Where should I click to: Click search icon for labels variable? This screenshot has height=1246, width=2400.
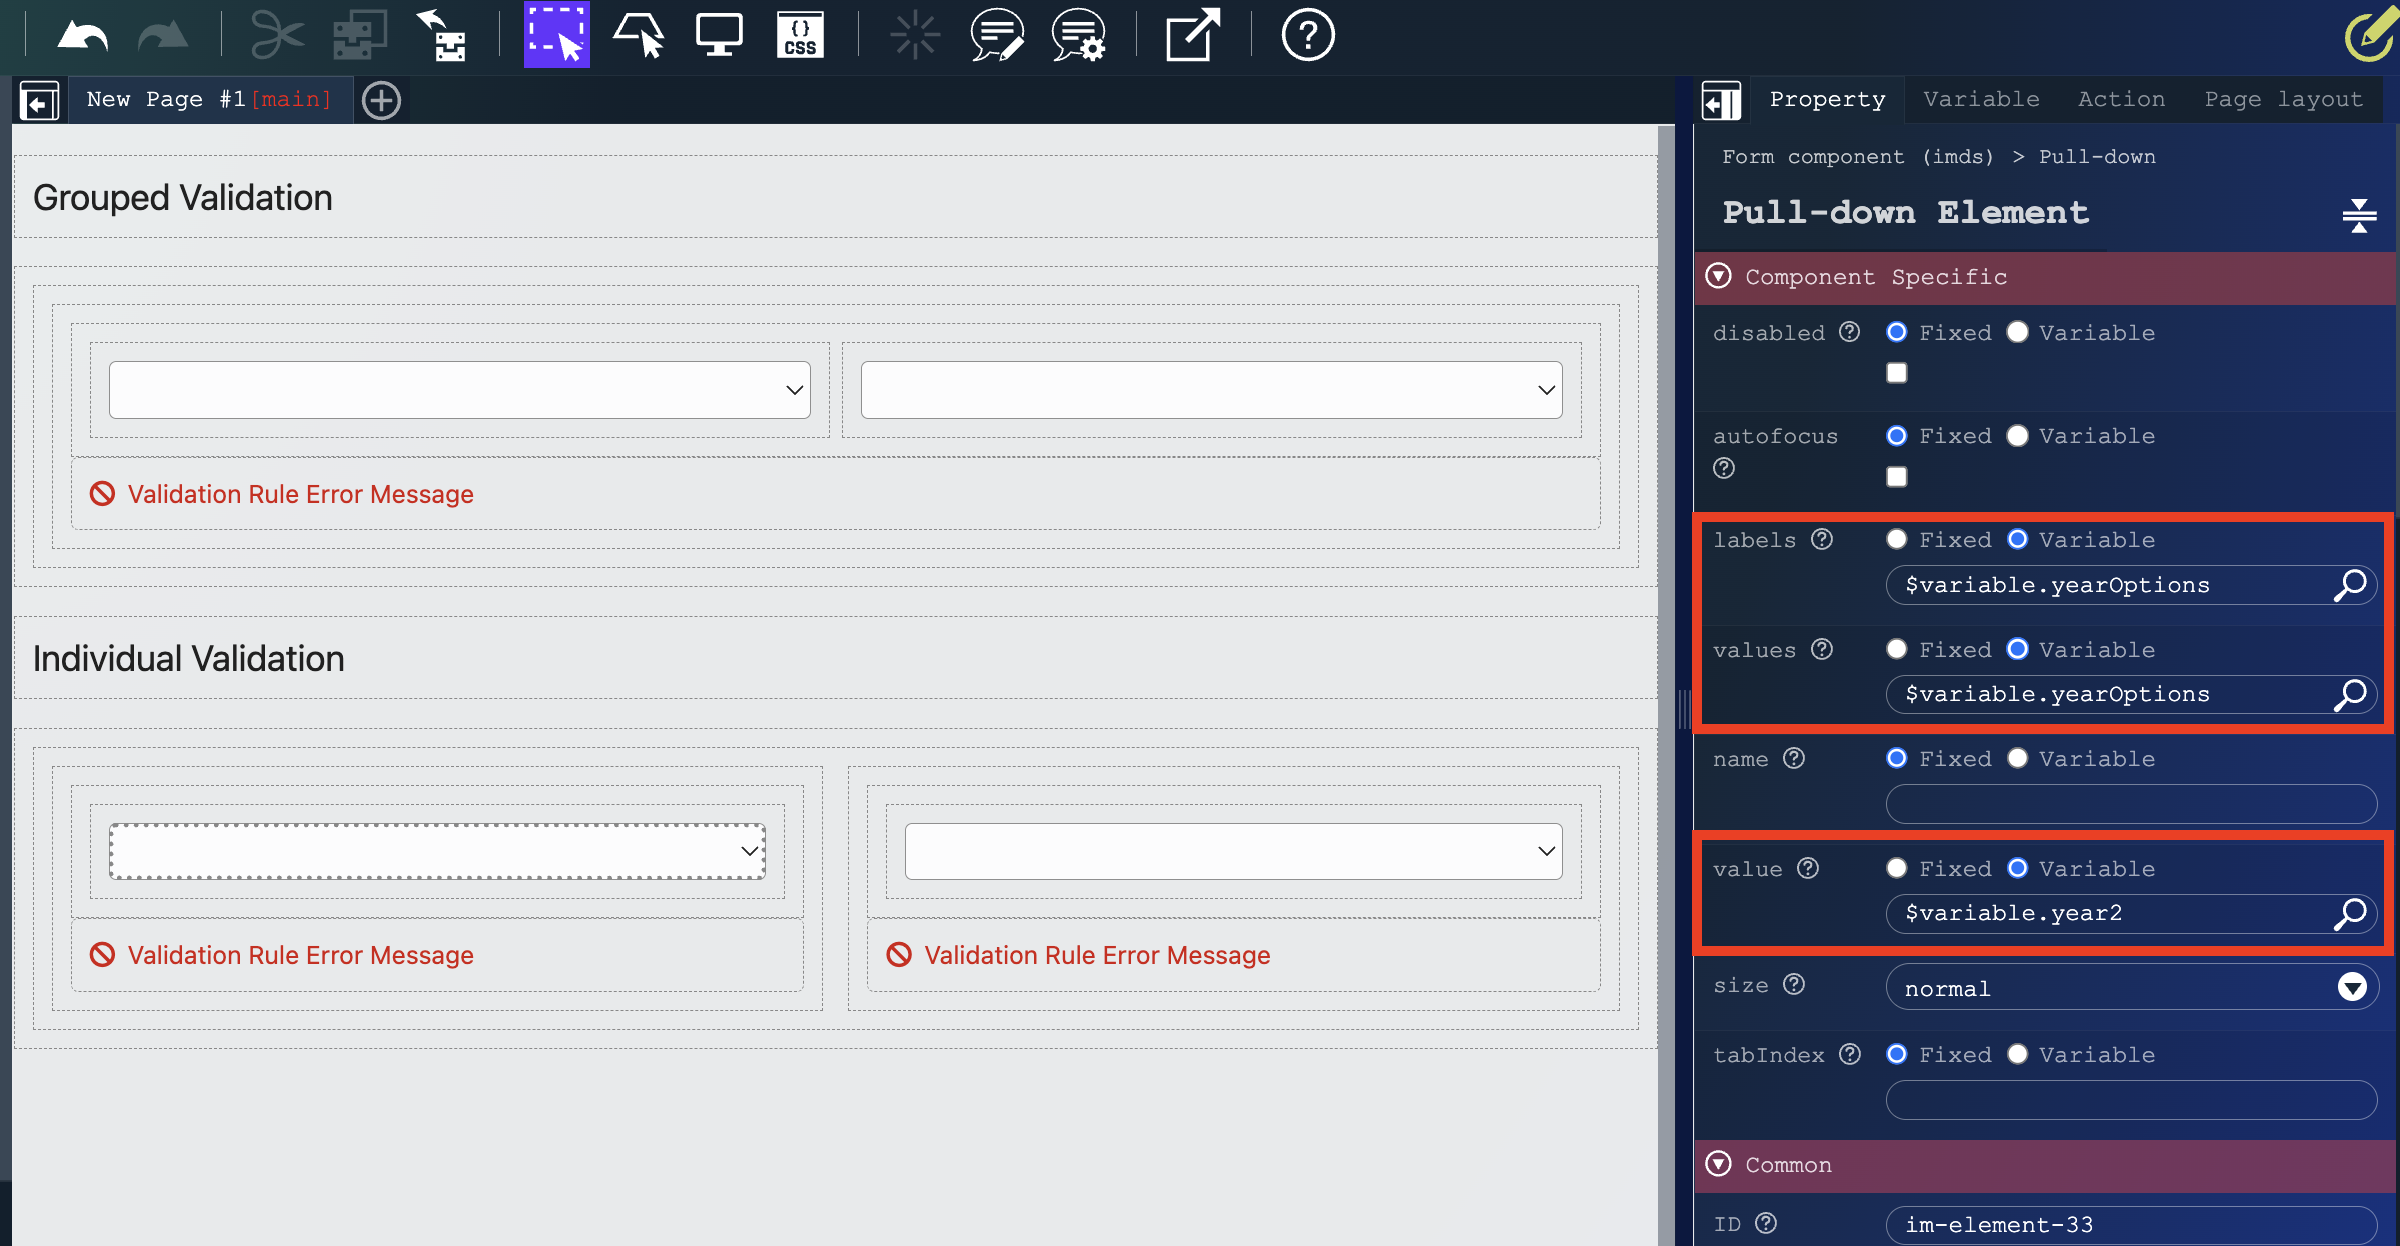tap(2349, 585)
